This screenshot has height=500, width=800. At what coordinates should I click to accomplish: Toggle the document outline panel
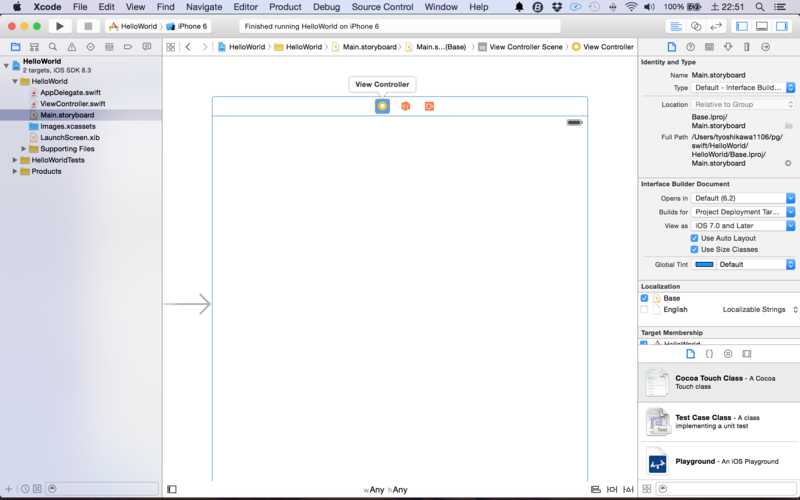(172, 489)
